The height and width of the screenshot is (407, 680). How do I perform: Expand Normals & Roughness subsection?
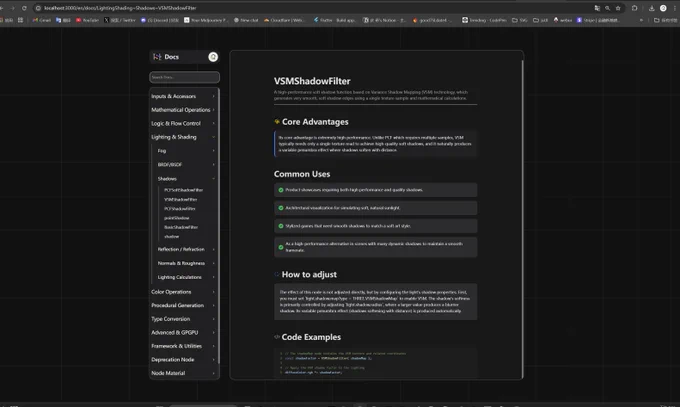186,263
